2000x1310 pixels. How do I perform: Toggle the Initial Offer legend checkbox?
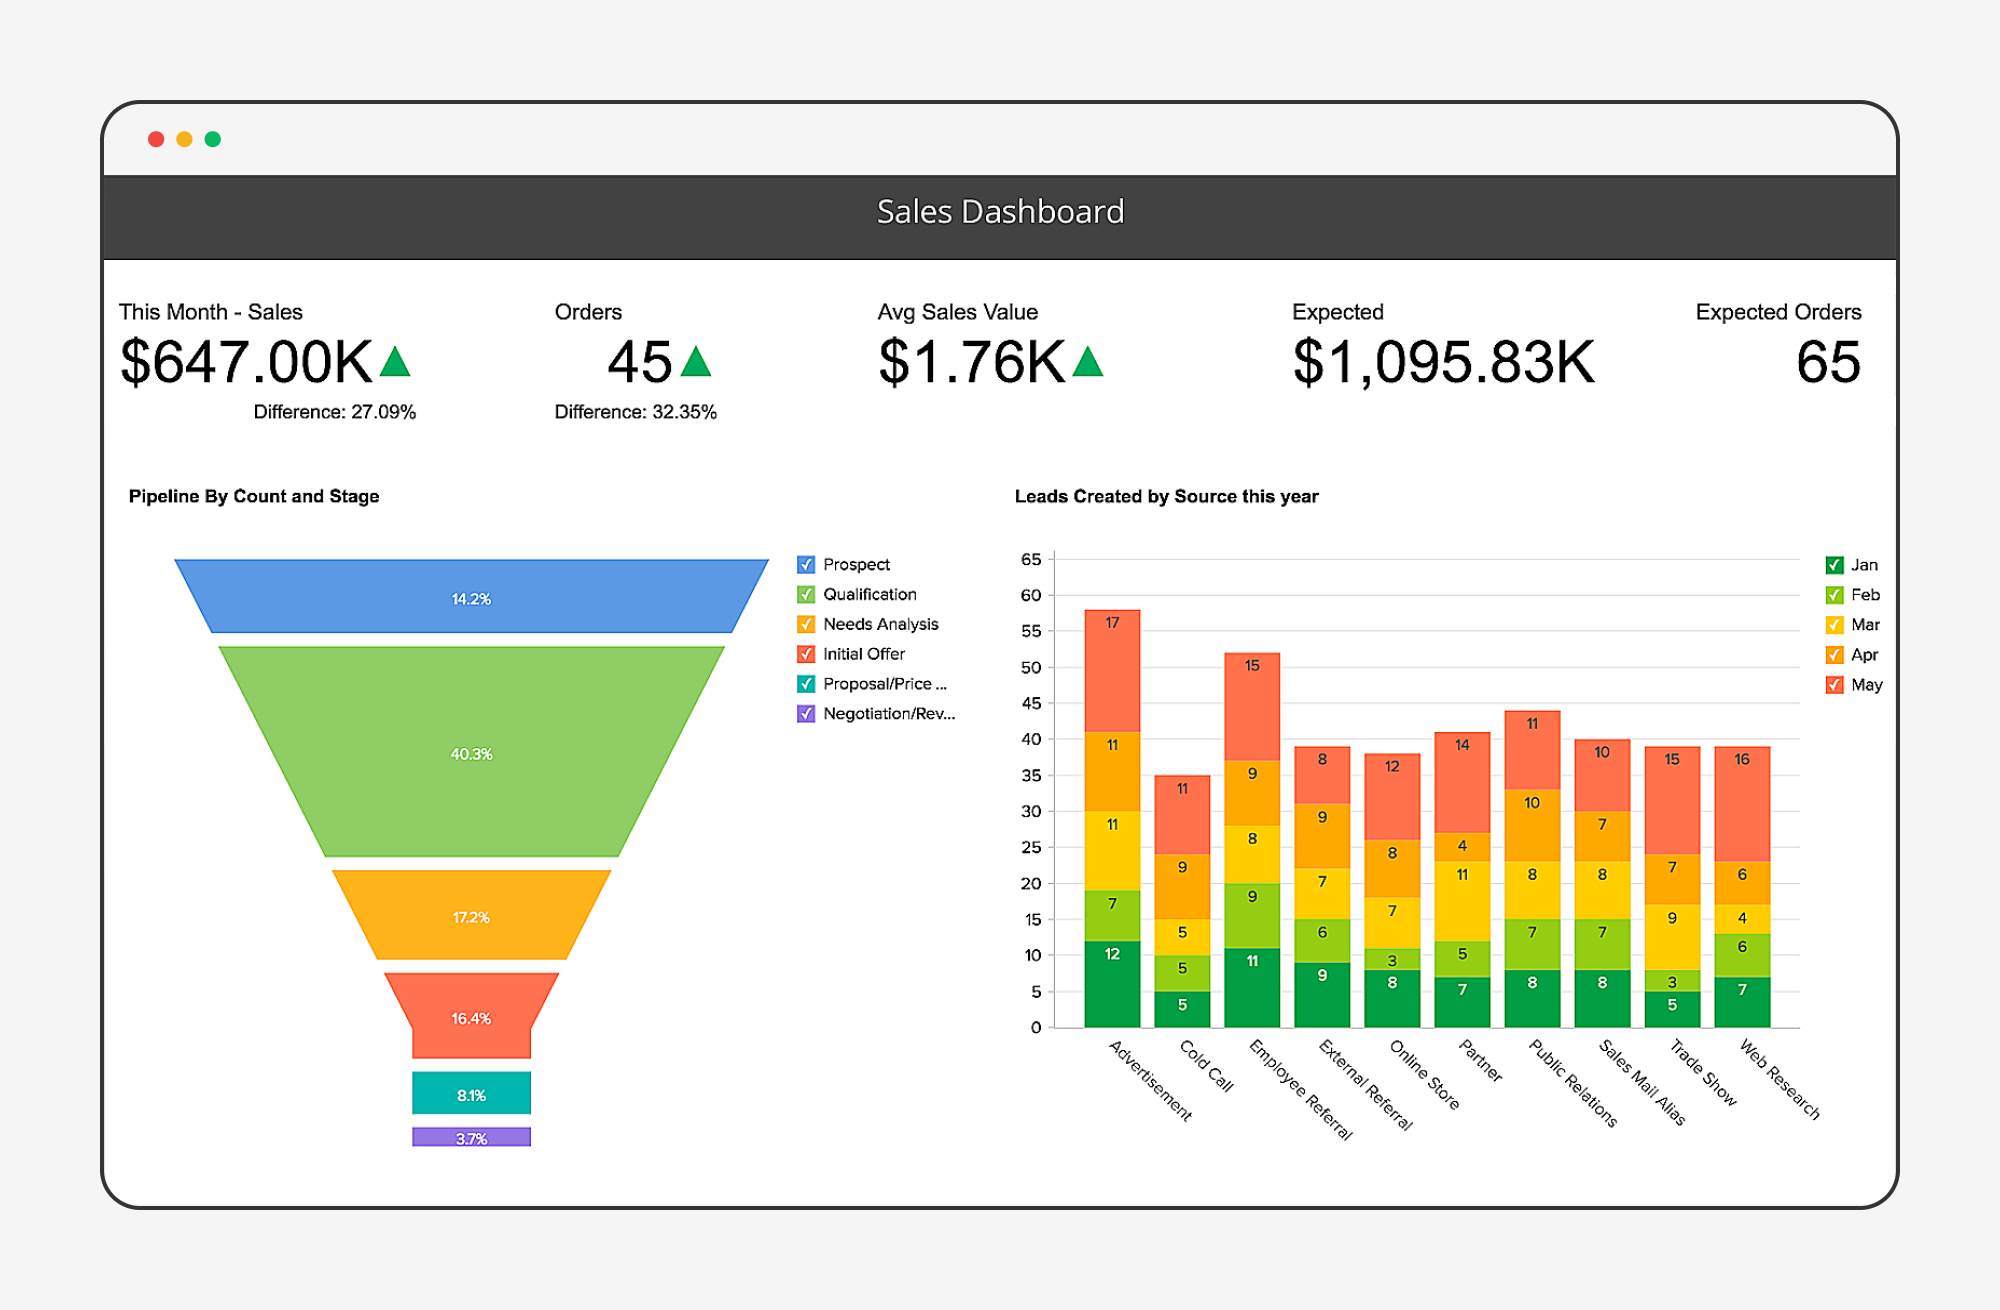[x=806, y=654]
